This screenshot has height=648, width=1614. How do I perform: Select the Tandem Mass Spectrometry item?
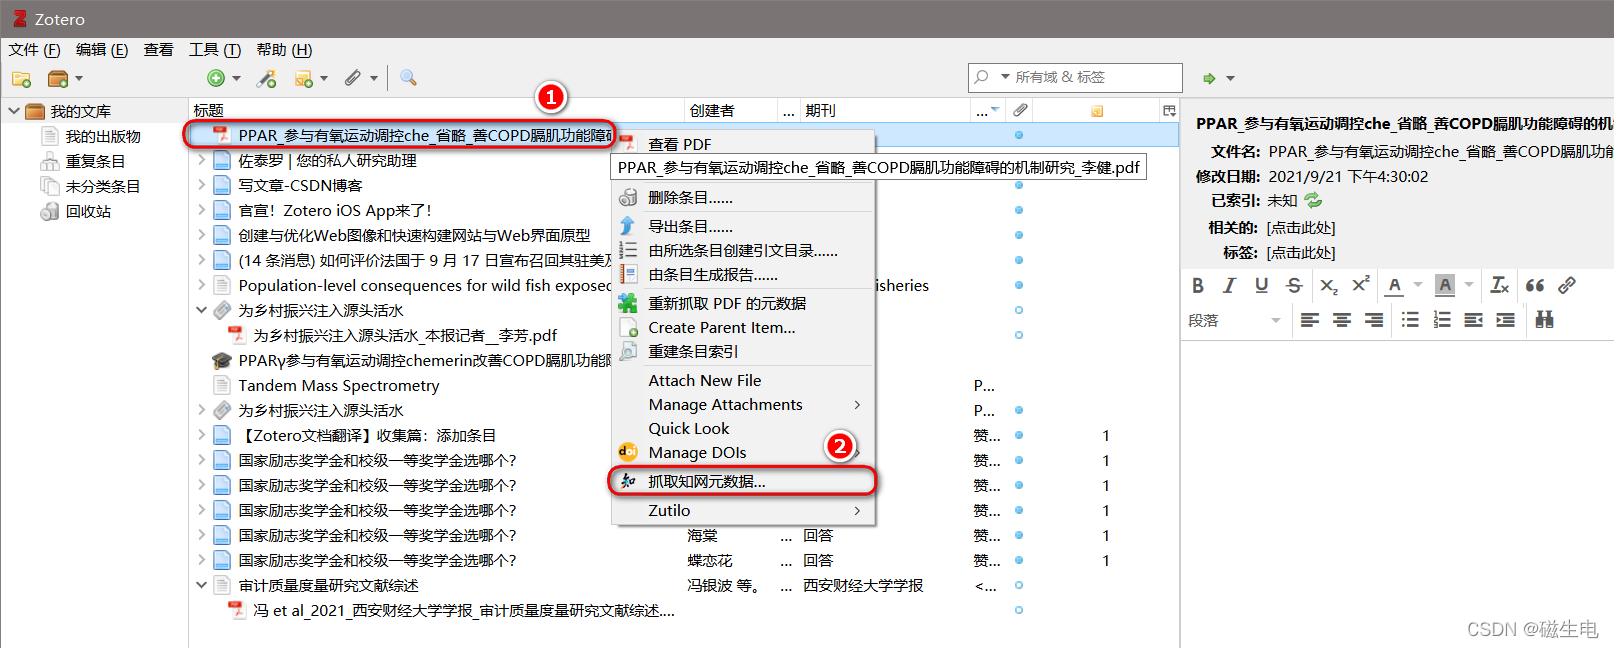click(x=338, y=386)
